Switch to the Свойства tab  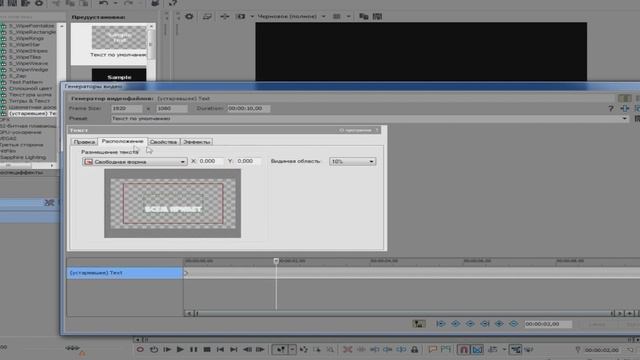[x=163, y=142]
